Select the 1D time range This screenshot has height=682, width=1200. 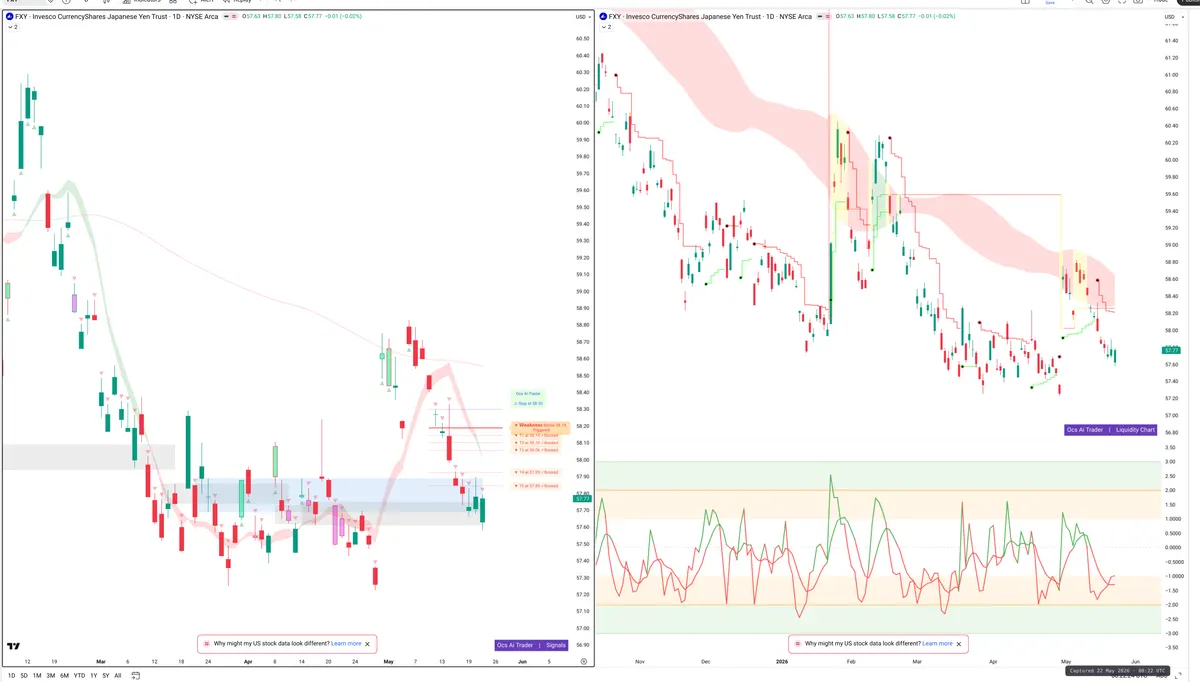(11, 676)
